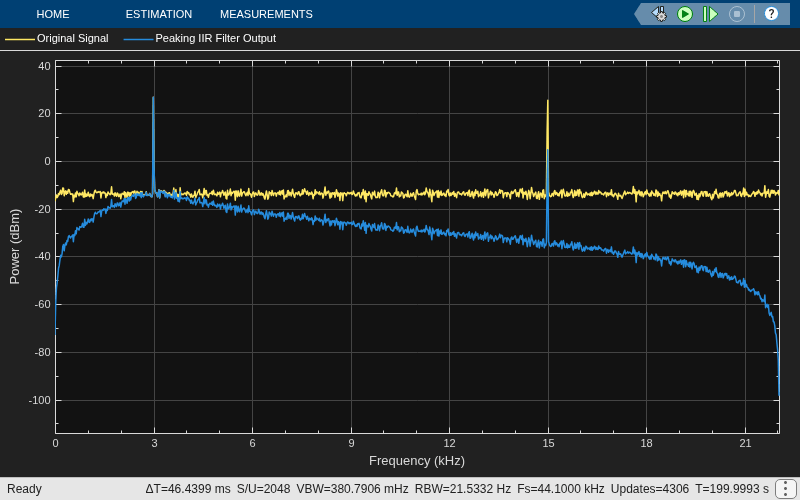This screenshot has height=500, width=800.
Task: Click the RBW=21.5332 Hz status readout
Action: coord(463,489)
